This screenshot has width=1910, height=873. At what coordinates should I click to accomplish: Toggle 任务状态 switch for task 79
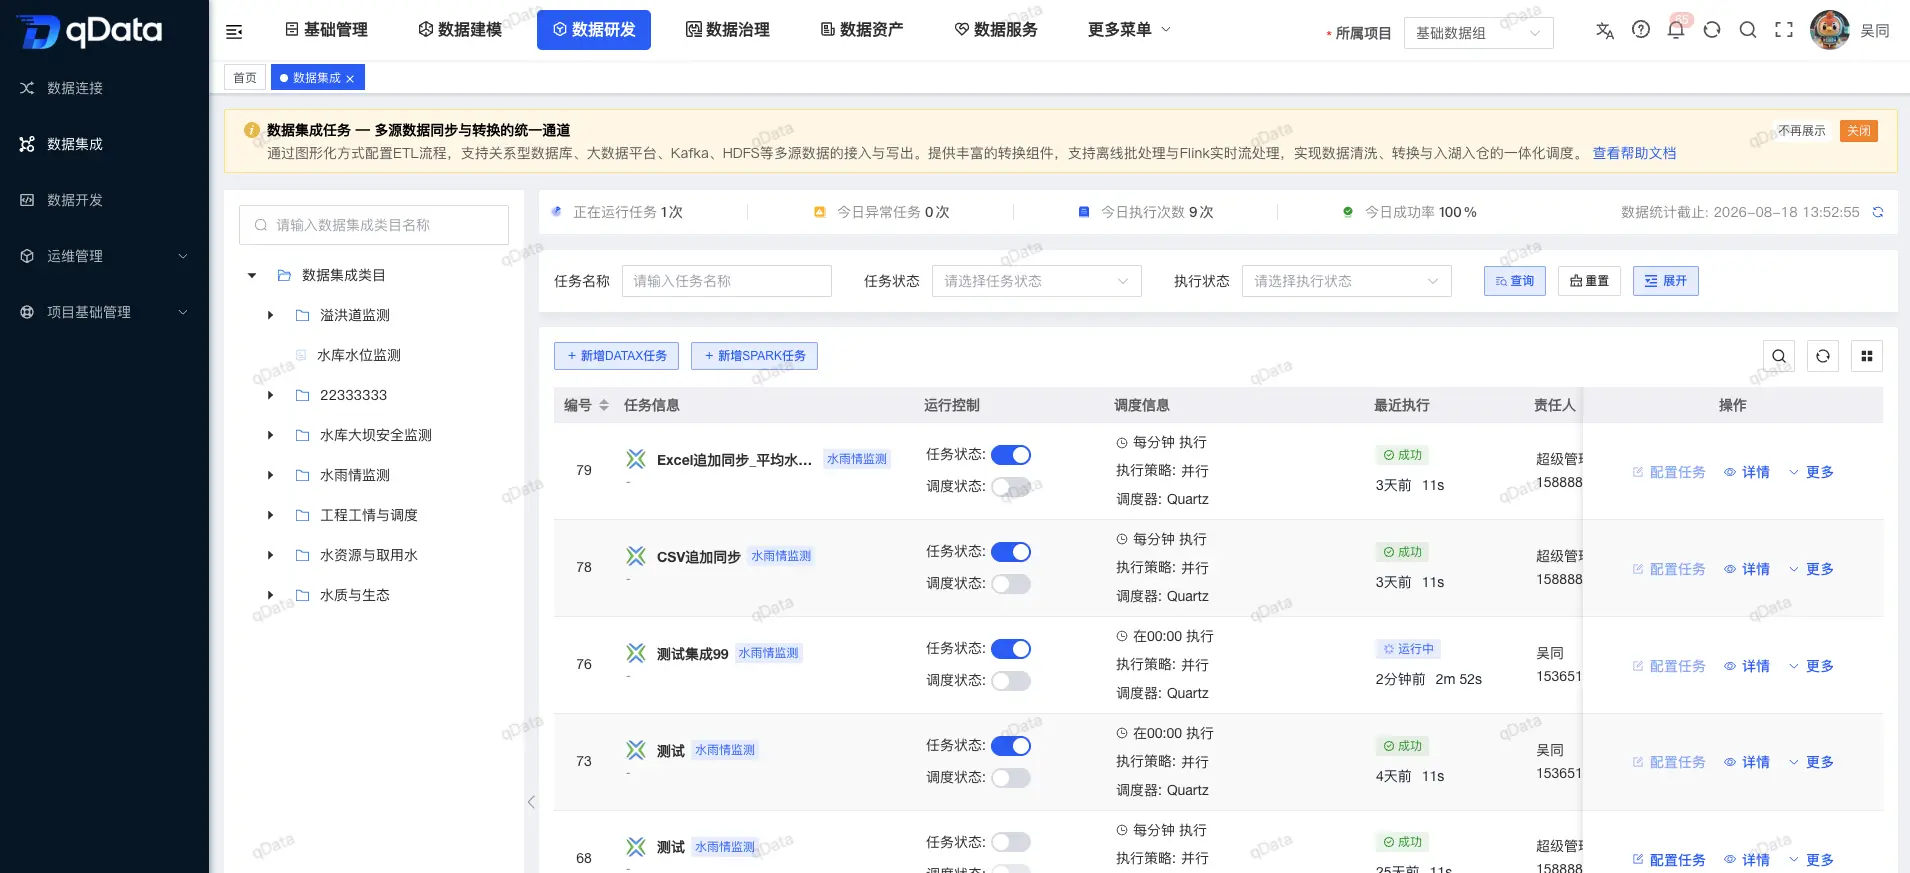[1011, 455]
